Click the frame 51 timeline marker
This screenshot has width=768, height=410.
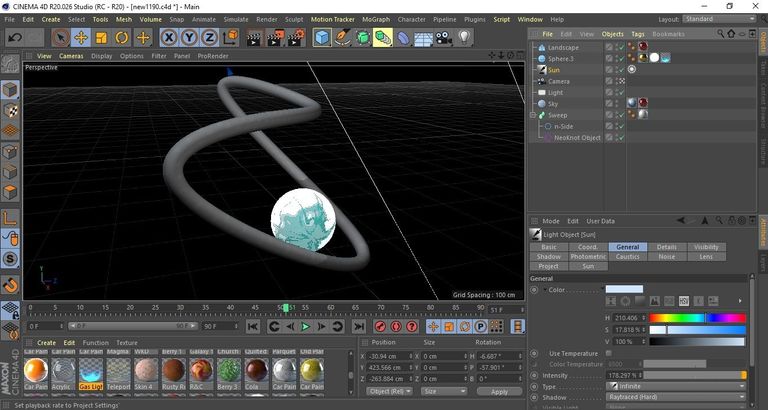[286, 308]
